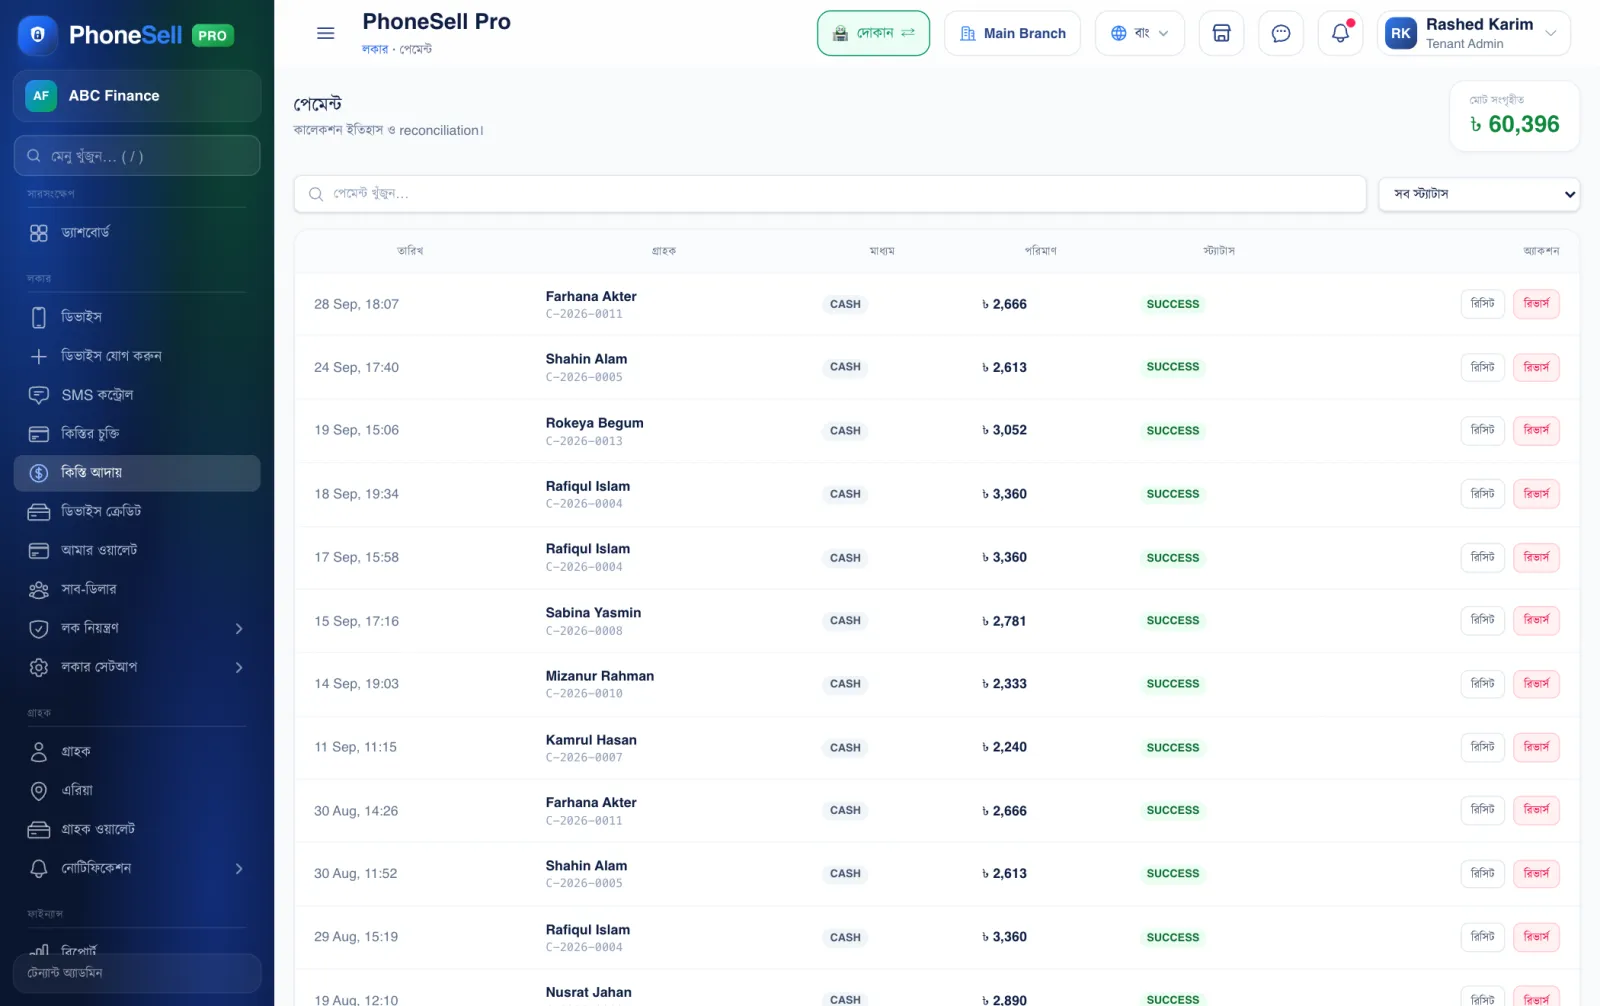Click the plus icon for ডিভাইস যোগ করুন

[x=38, y=356]
